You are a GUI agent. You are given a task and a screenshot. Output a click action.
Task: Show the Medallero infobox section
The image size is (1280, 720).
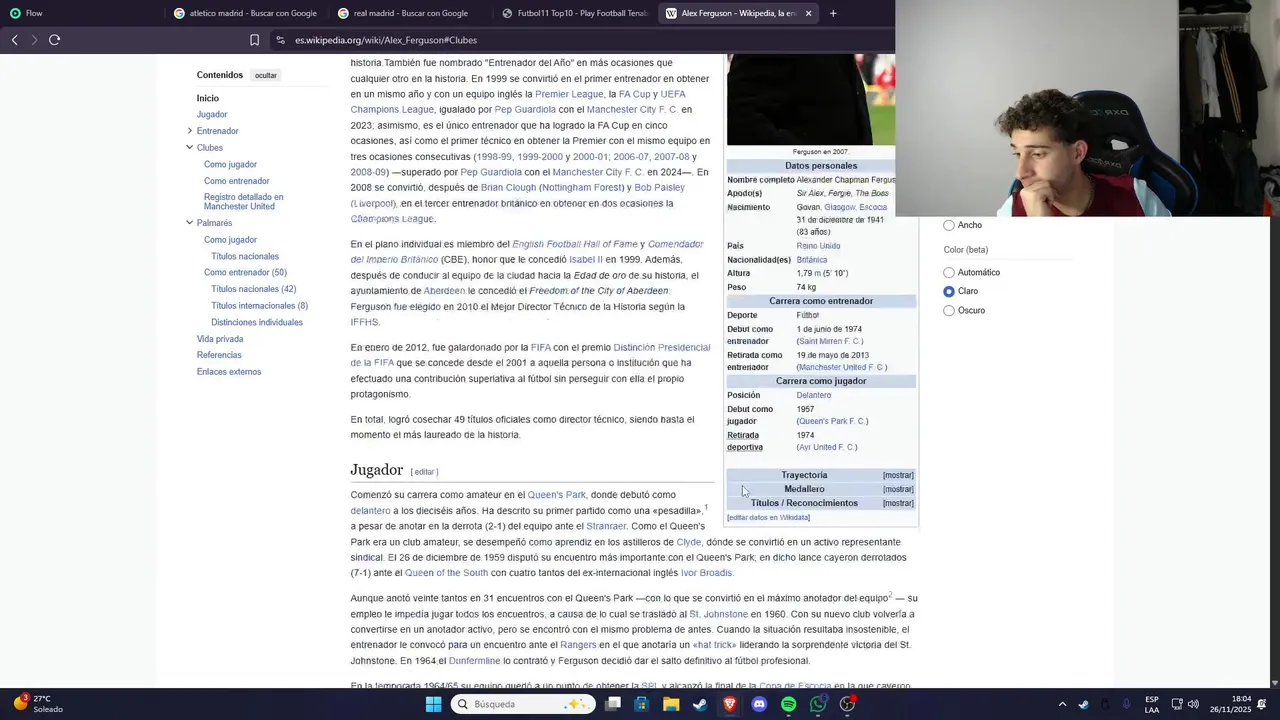(898, 489)
